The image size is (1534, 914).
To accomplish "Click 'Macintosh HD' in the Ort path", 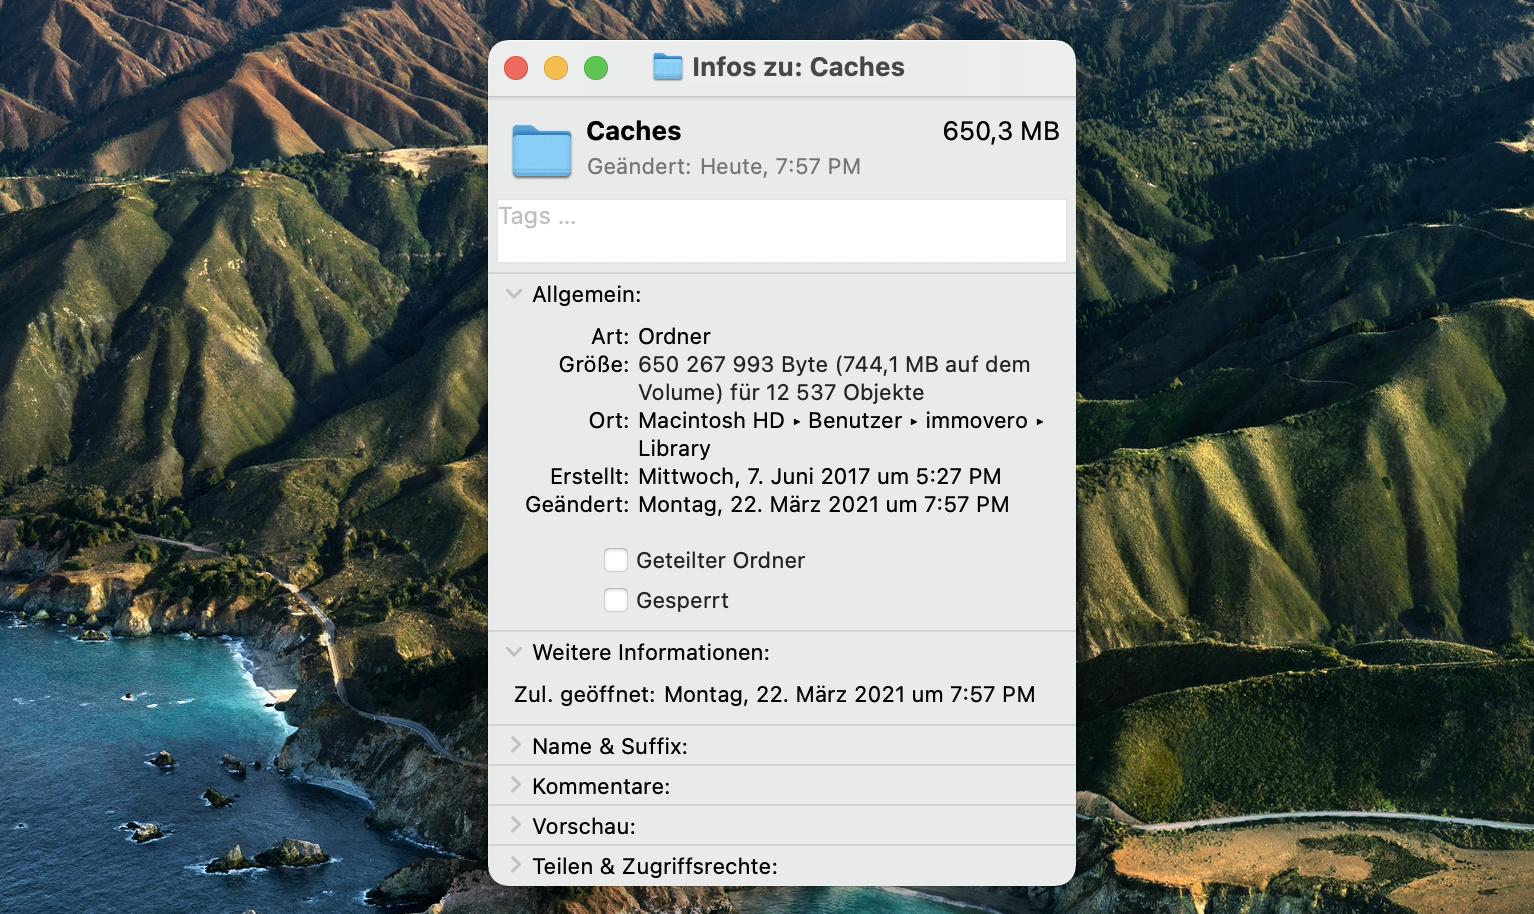I will pyautogui.click(x=711, y=420).
